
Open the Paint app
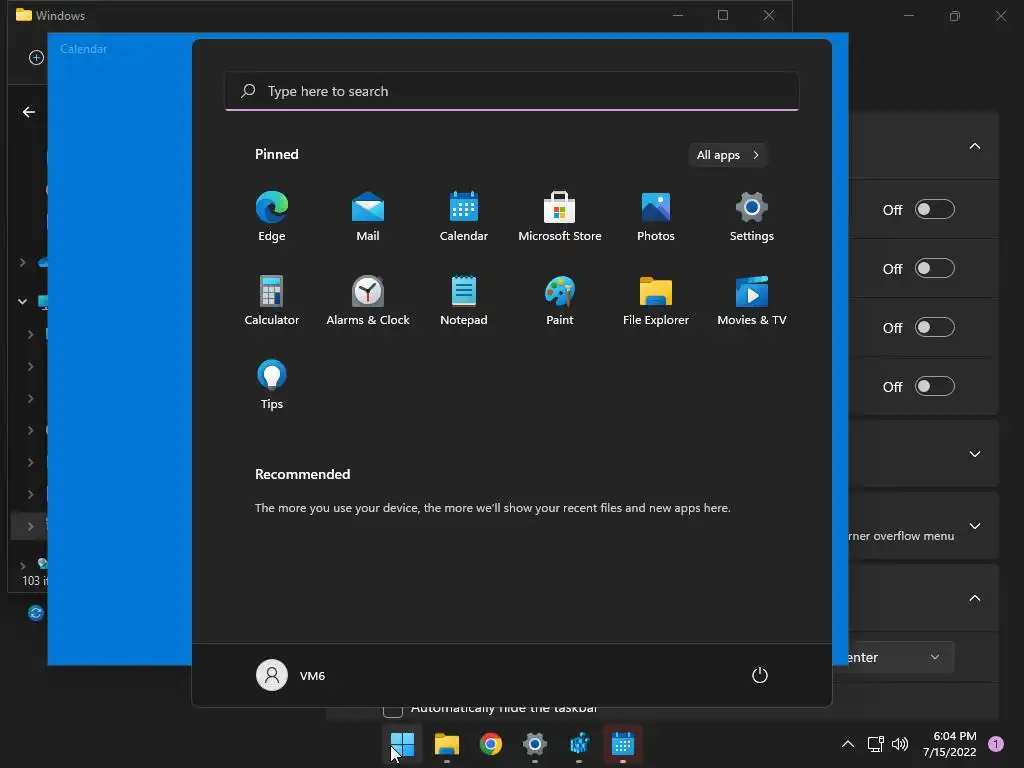coord(560,301)
